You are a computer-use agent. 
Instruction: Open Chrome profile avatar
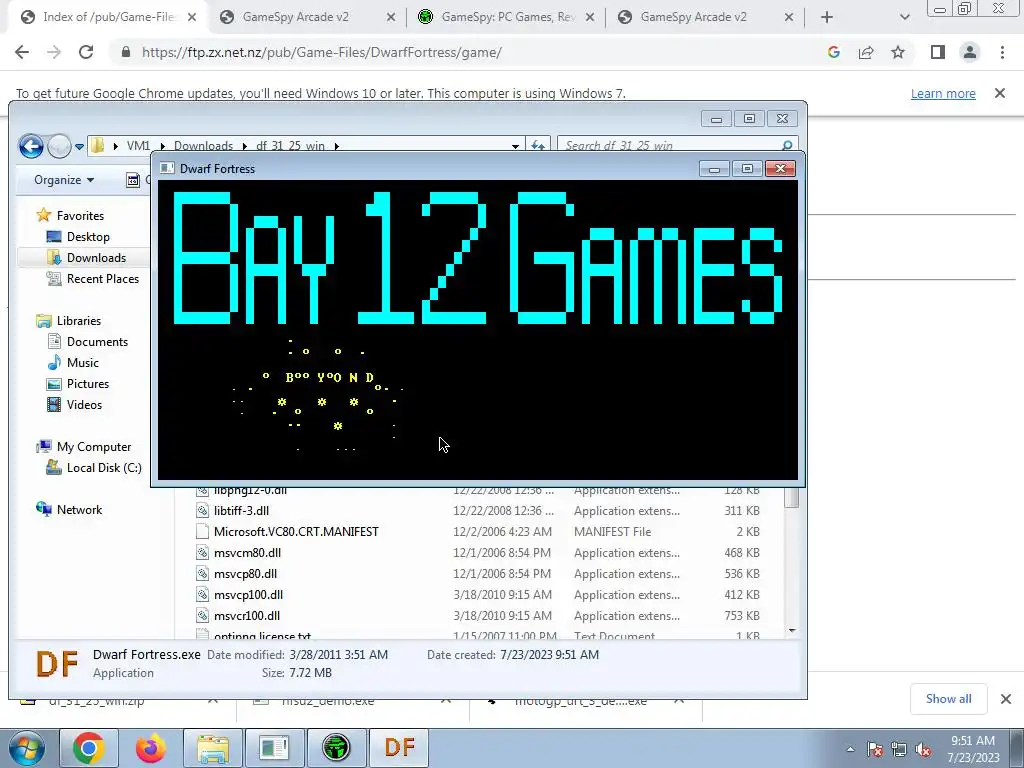tap(970, 52)
